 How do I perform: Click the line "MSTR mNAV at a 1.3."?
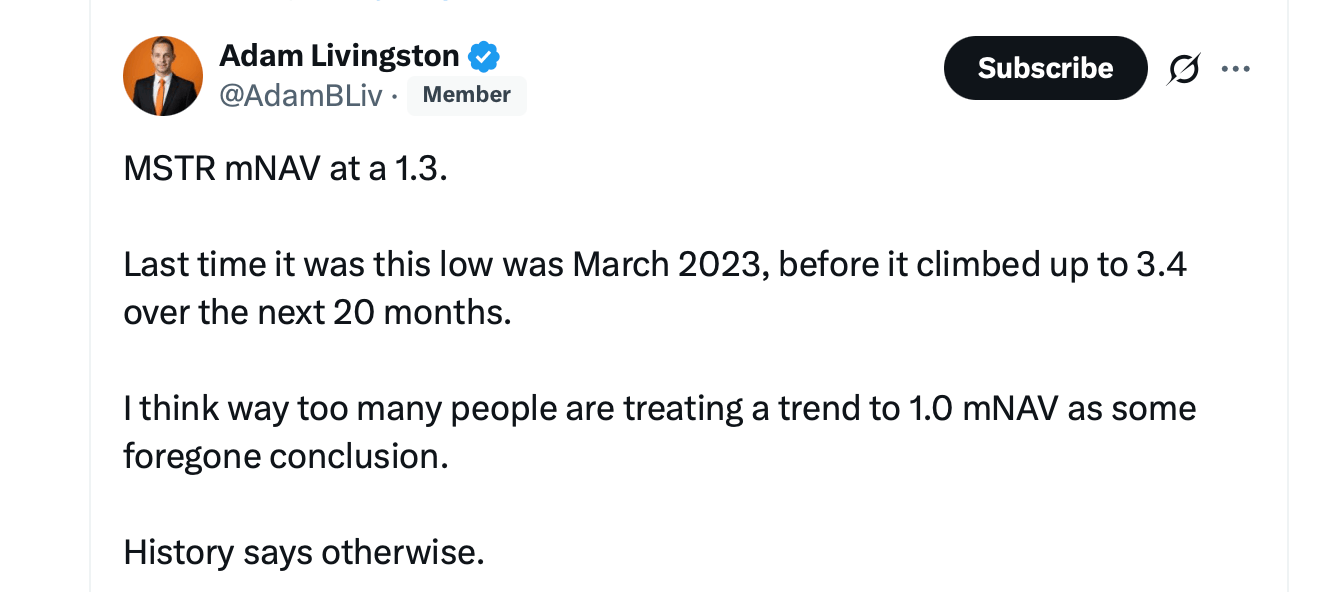click(x=285, y=169)
